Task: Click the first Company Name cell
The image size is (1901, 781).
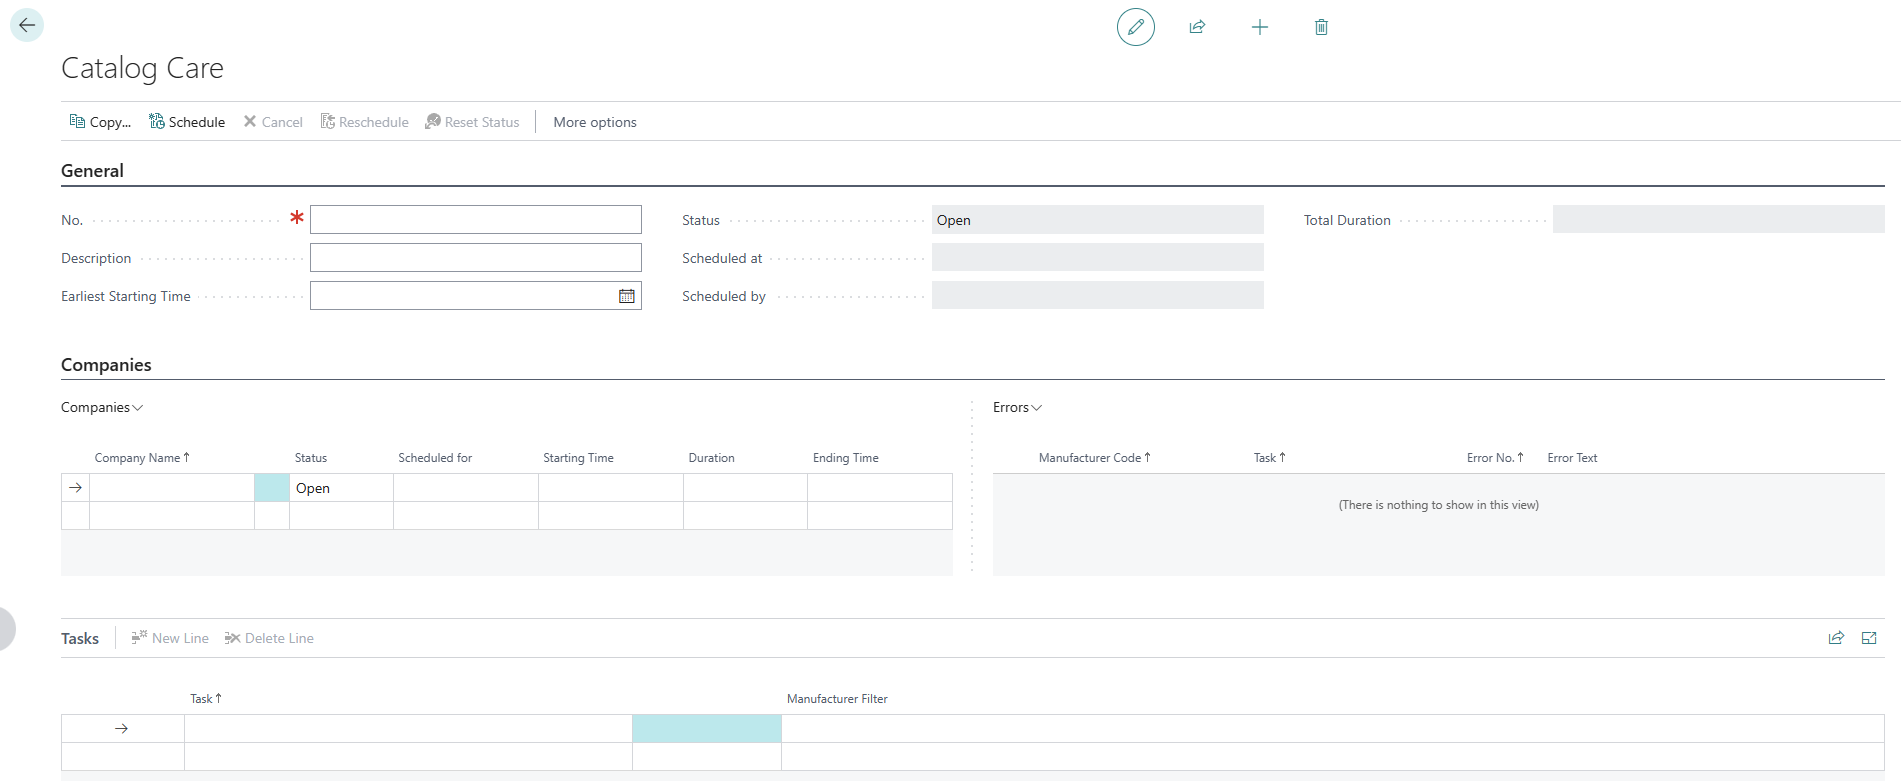Action: (x=171, y=488)
